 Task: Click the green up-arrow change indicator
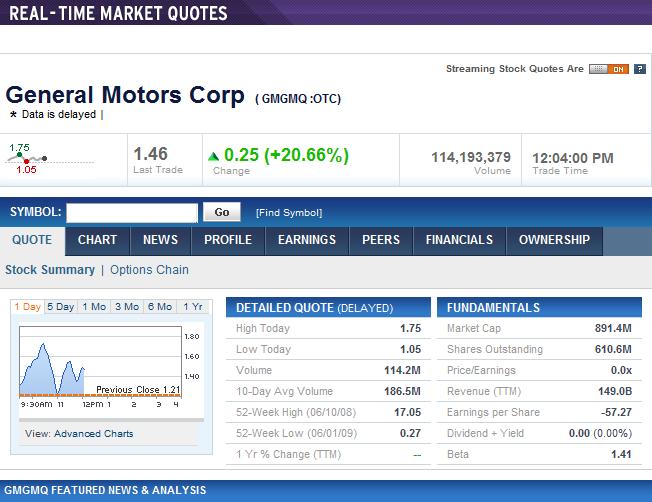pos(213,156)
